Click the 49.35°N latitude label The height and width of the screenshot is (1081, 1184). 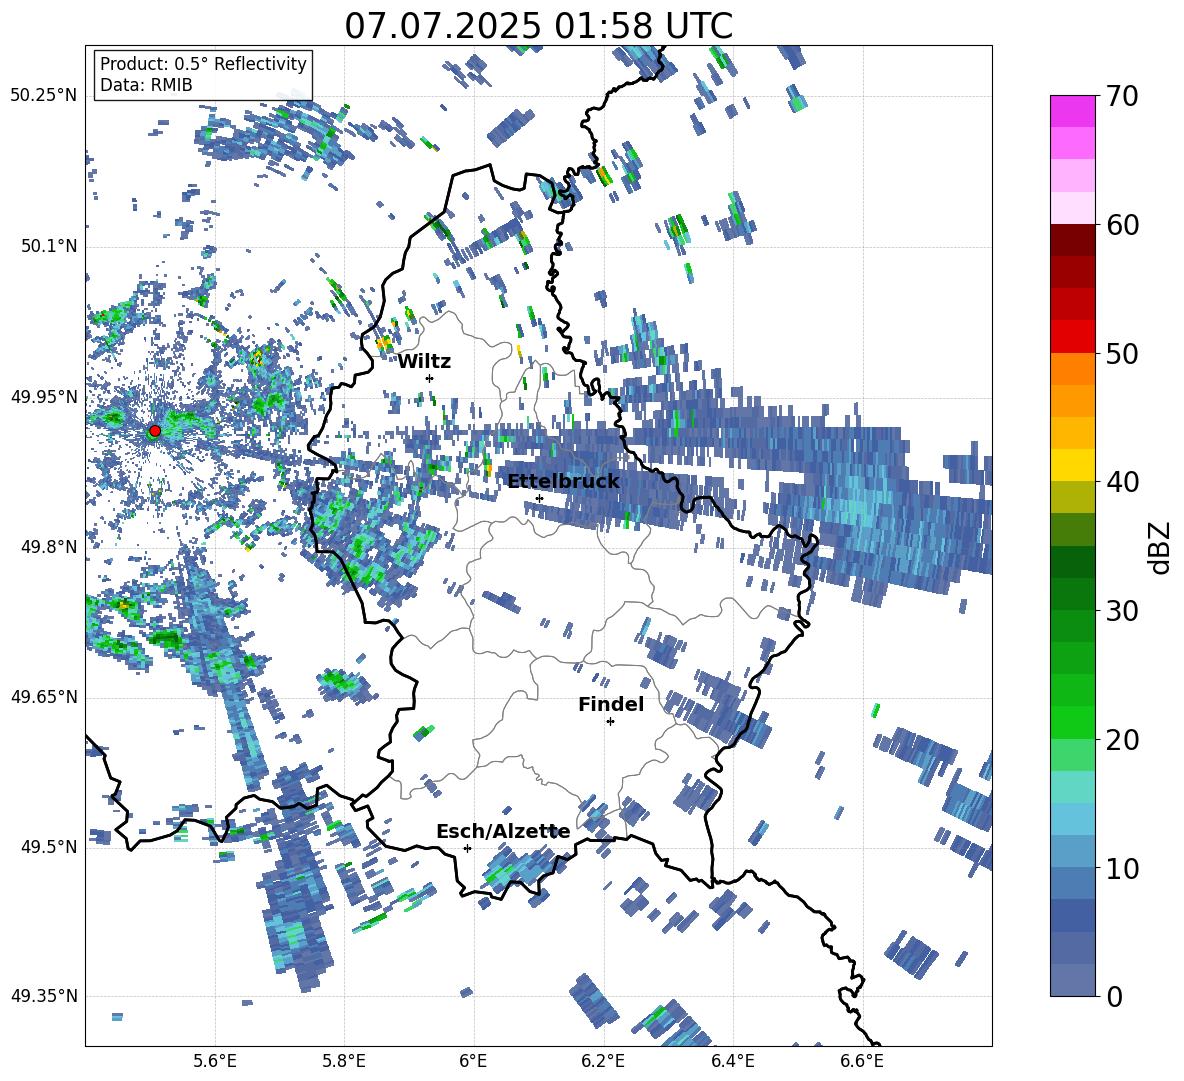pyautogui.click(x=44, y=996)
